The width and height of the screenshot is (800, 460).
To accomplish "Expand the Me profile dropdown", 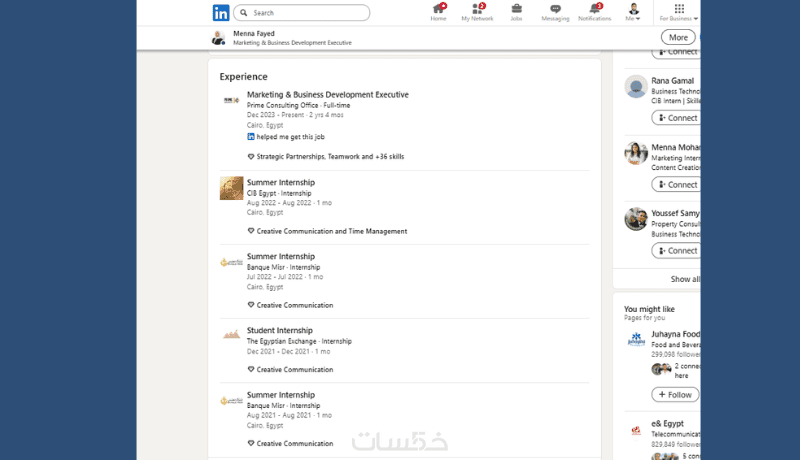I will pyautogui.click(x=633, y=12).
